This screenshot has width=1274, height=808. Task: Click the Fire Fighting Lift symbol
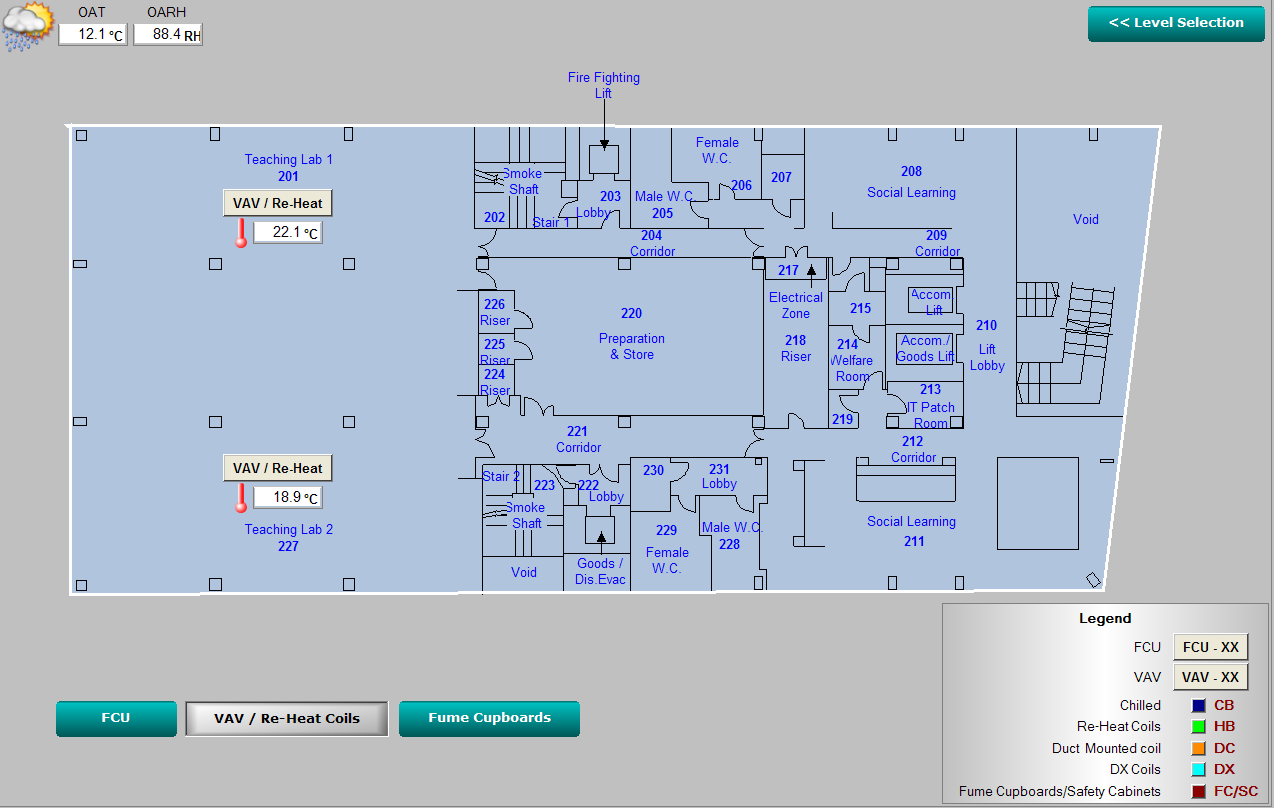[604, 159]
